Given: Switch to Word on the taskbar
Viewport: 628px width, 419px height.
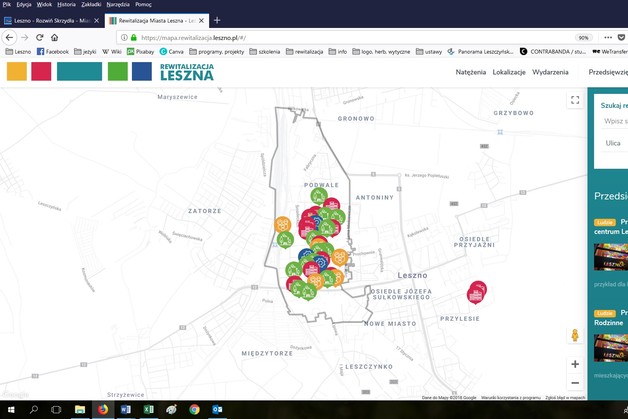Looking at the screenshot, I should point(126,409).
